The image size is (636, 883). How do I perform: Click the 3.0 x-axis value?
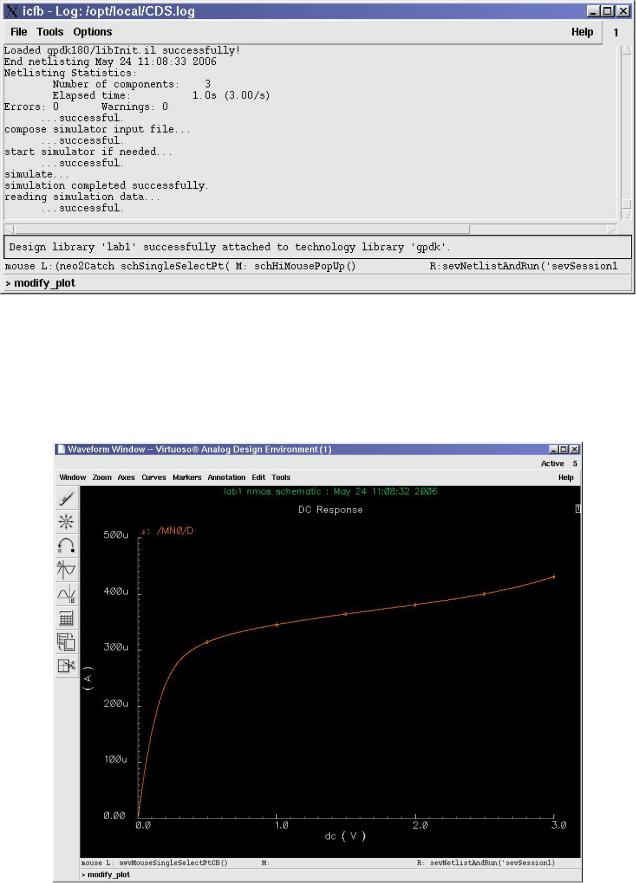pyautogui.click(x=559, y=826)
